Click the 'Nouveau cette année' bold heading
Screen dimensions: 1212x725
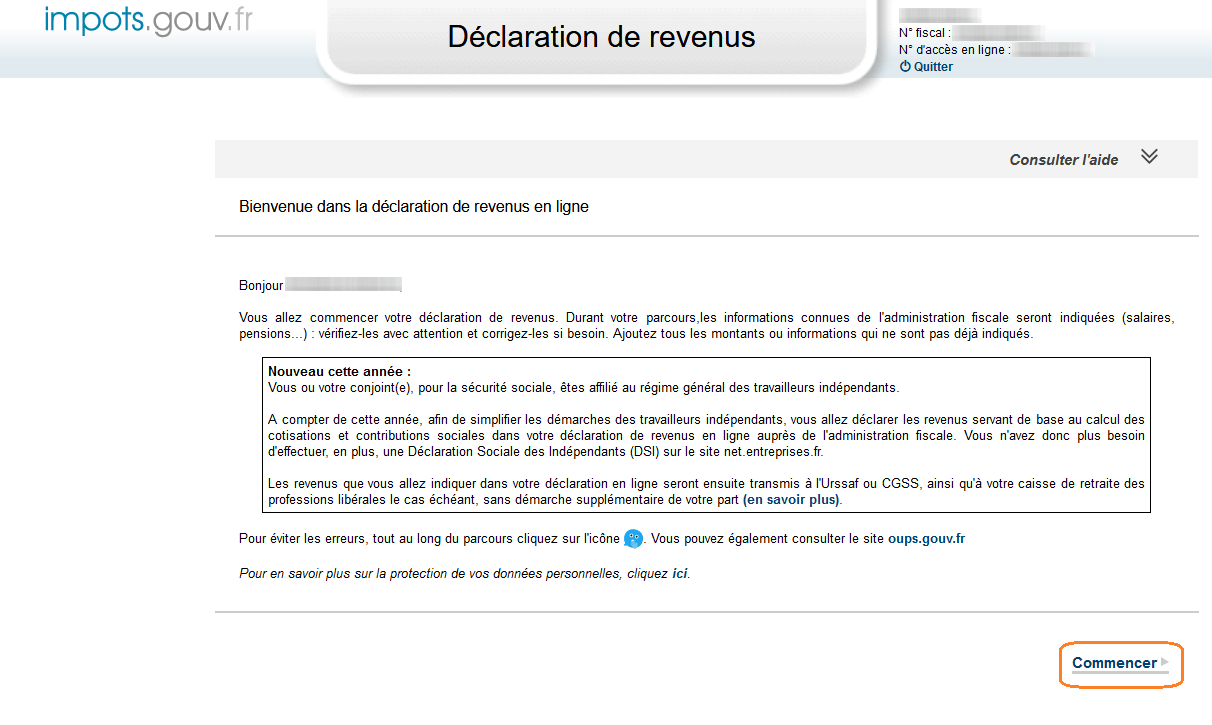pyautogui.click(x=339, y=371)
